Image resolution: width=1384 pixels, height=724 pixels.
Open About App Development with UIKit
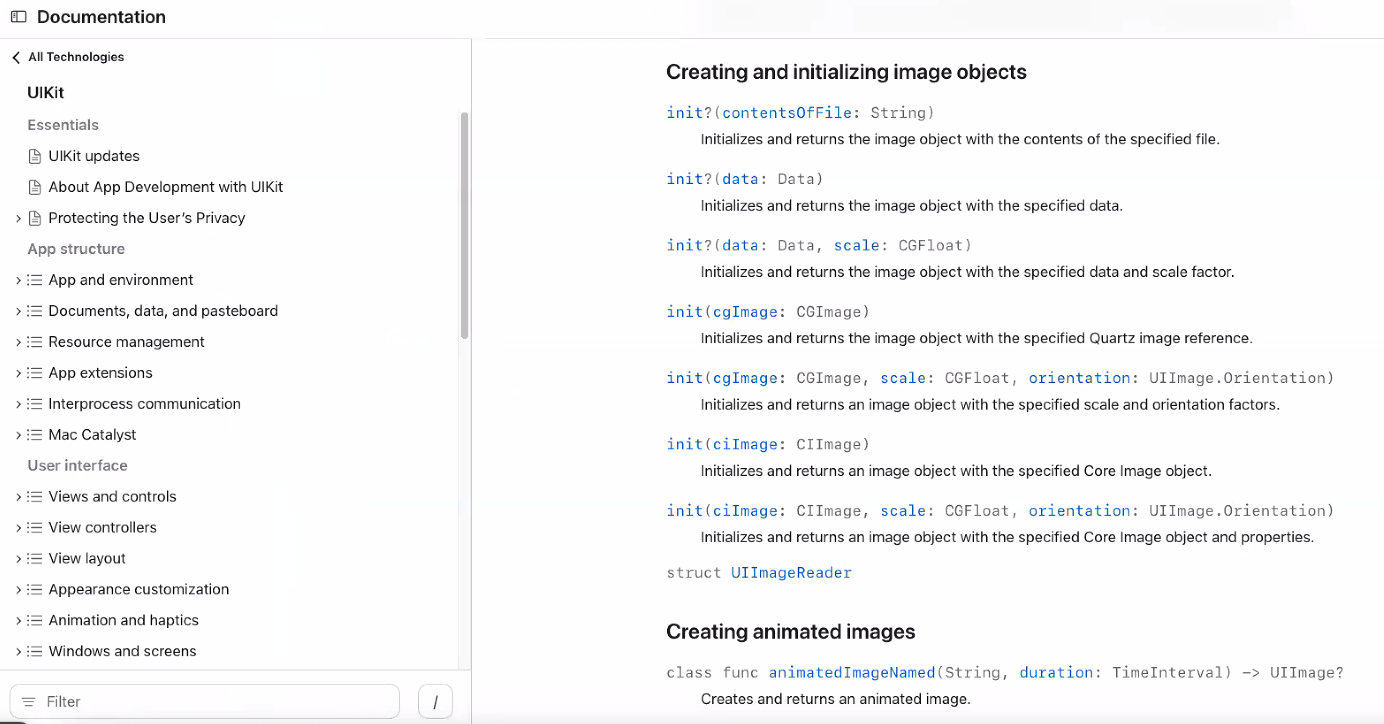tap(166, 187)
